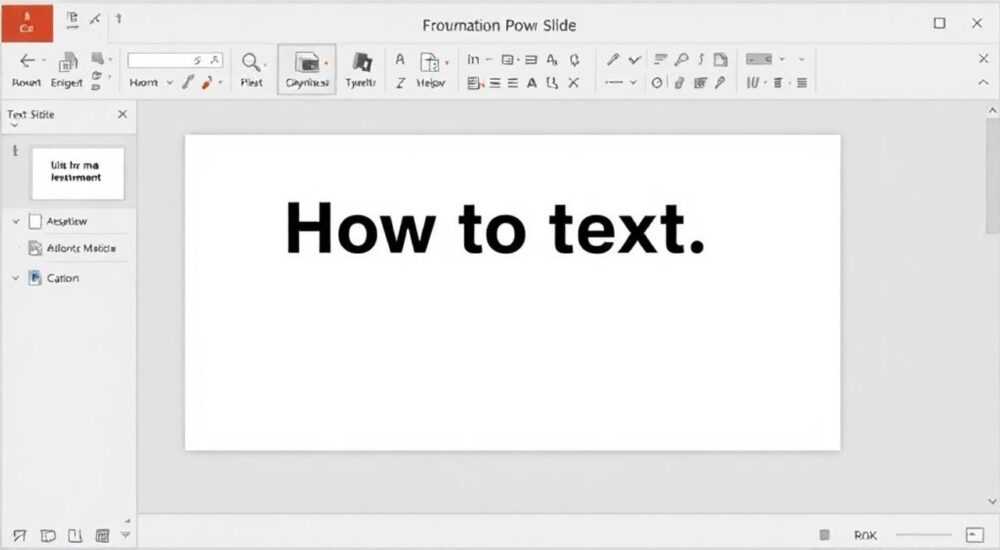Click the far-right justified lines icon

click(x=802, y=83)
